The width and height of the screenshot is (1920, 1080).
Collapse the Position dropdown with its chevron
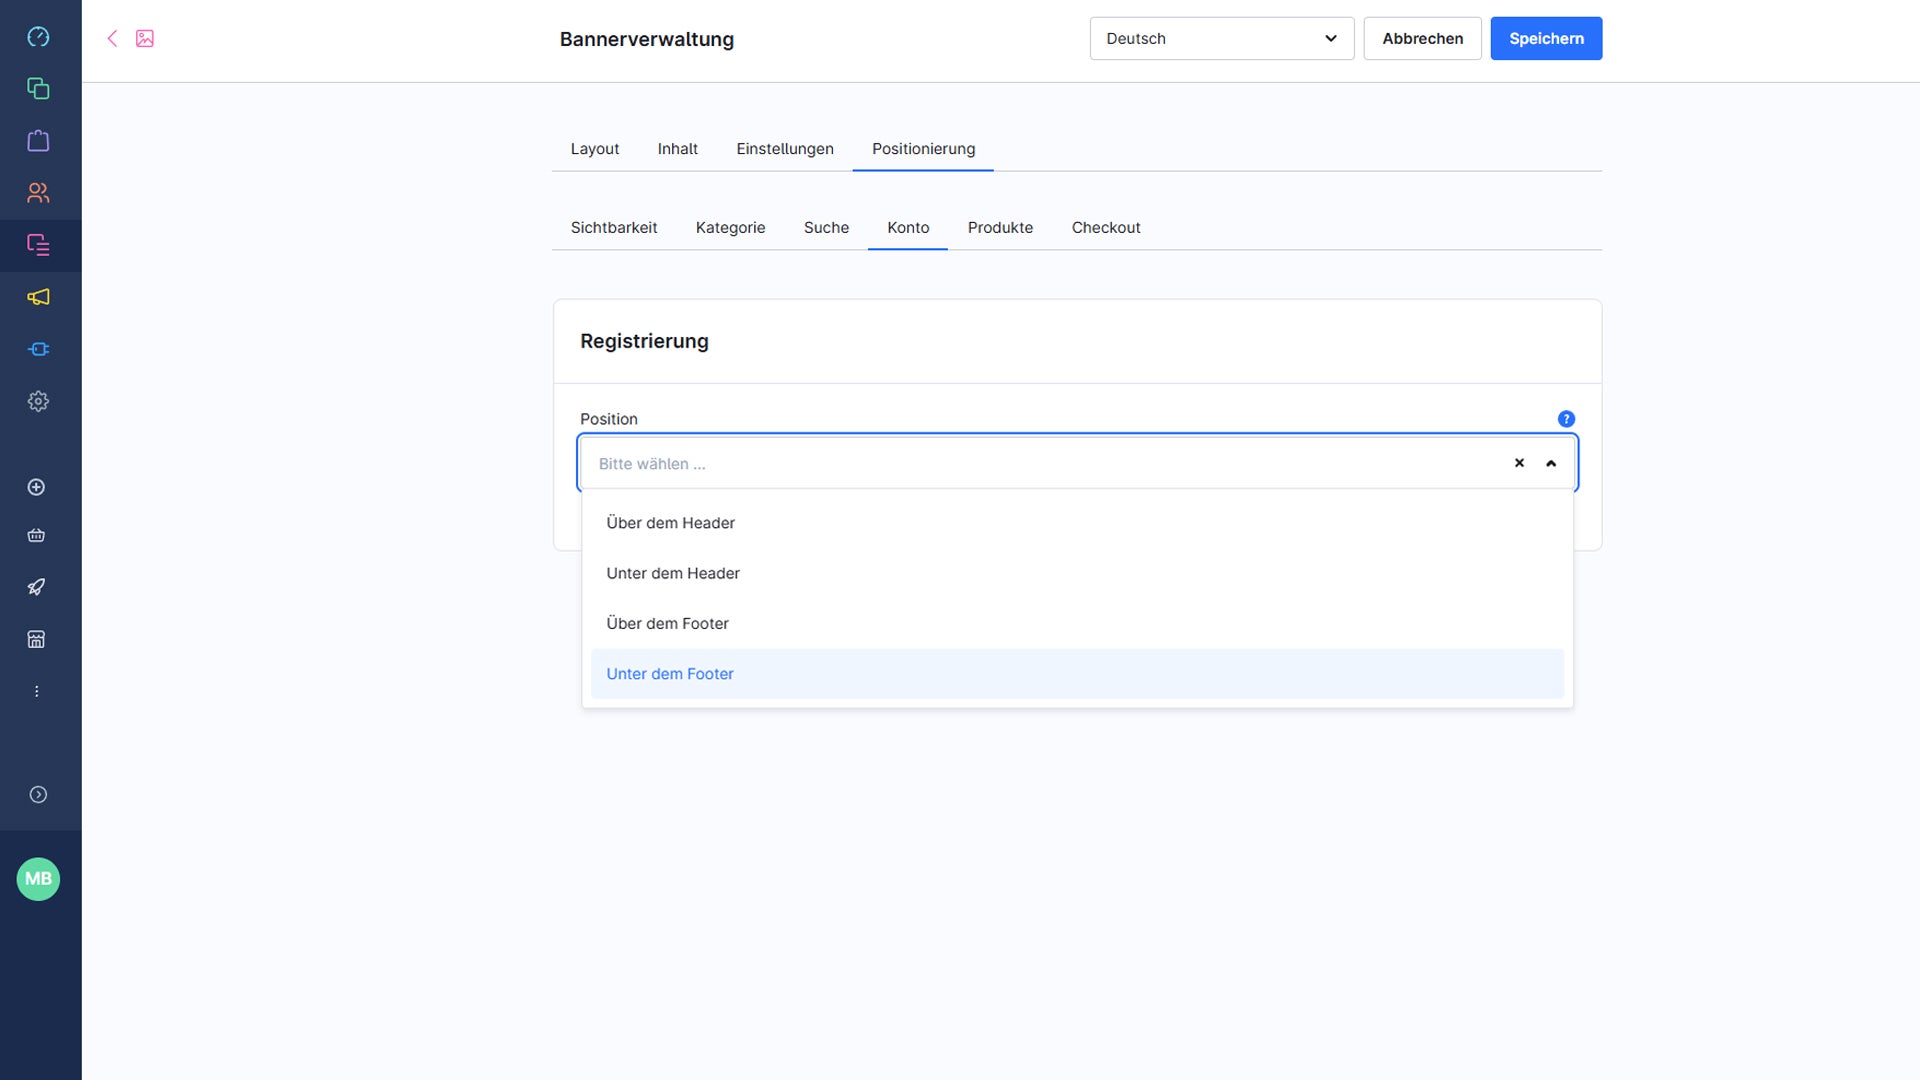(1551, 462)
